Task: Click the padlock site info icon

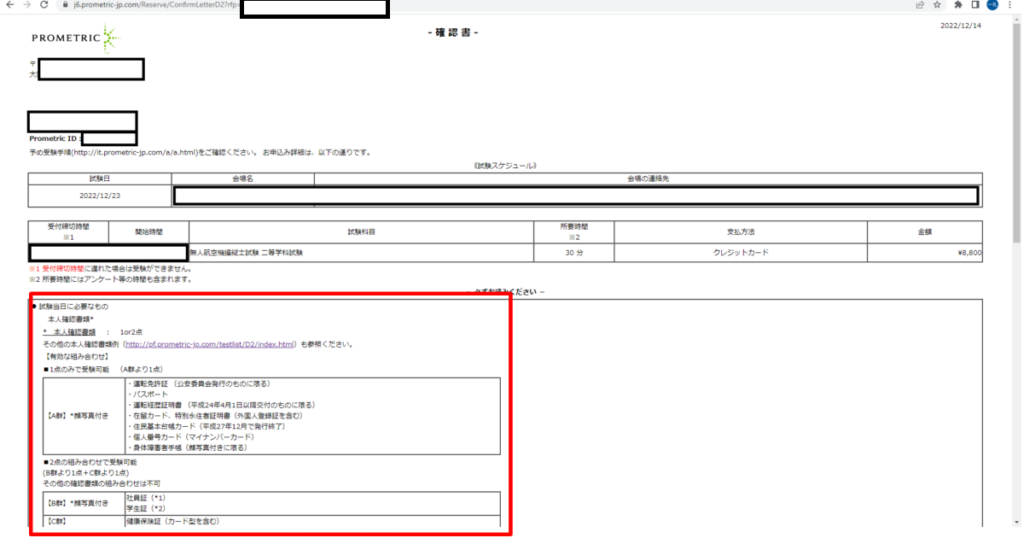Action: tap(65, 5)
